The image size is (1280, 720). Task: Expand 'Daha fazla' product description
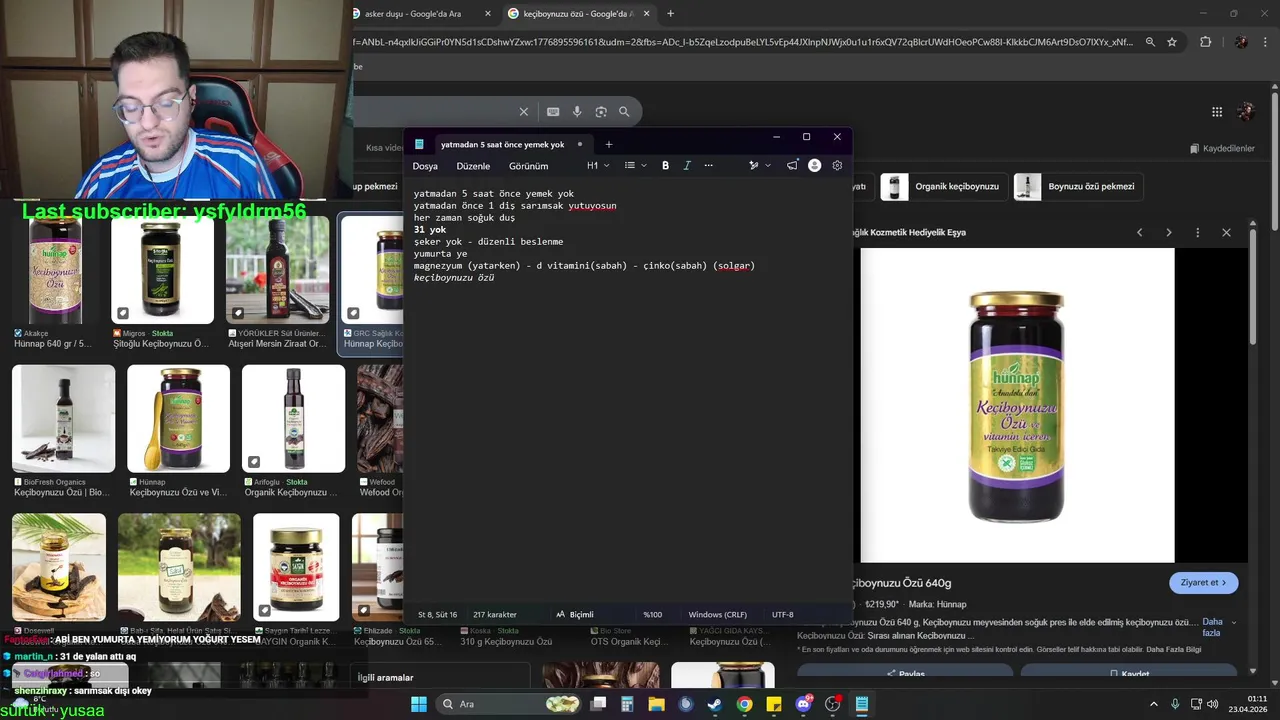click(x=1212, y=627)
